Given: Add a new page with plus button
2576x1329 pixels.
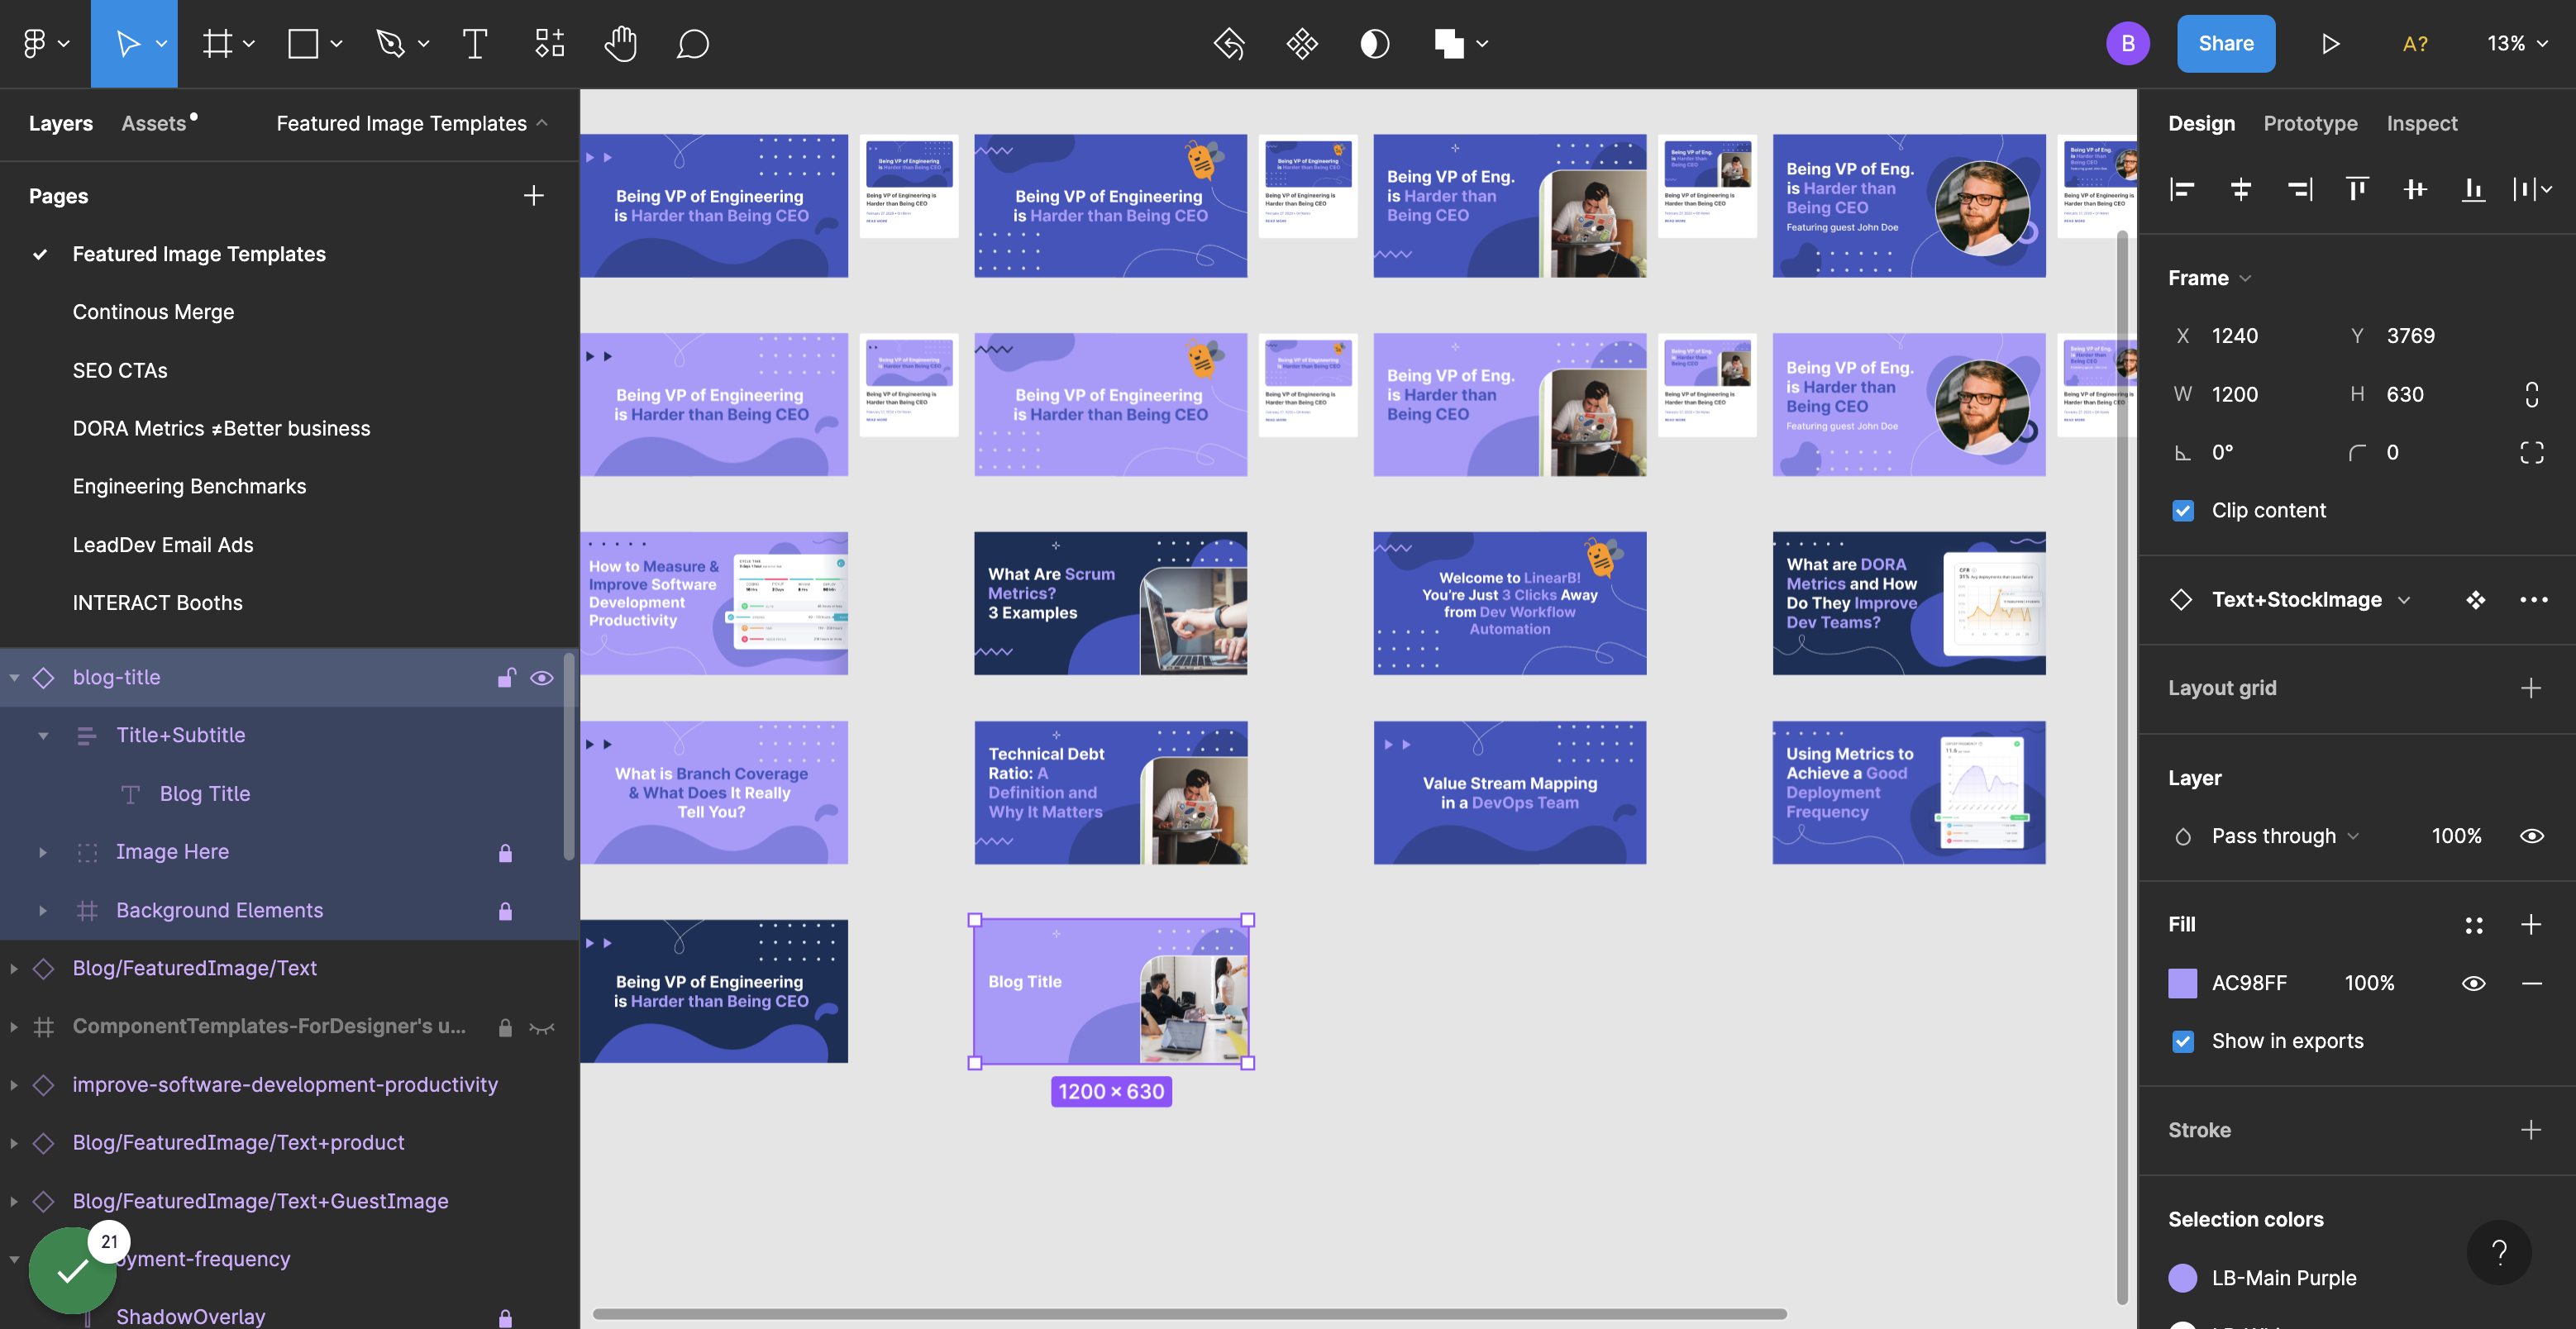Looking at the screenshot, I should tap(533, 195).
